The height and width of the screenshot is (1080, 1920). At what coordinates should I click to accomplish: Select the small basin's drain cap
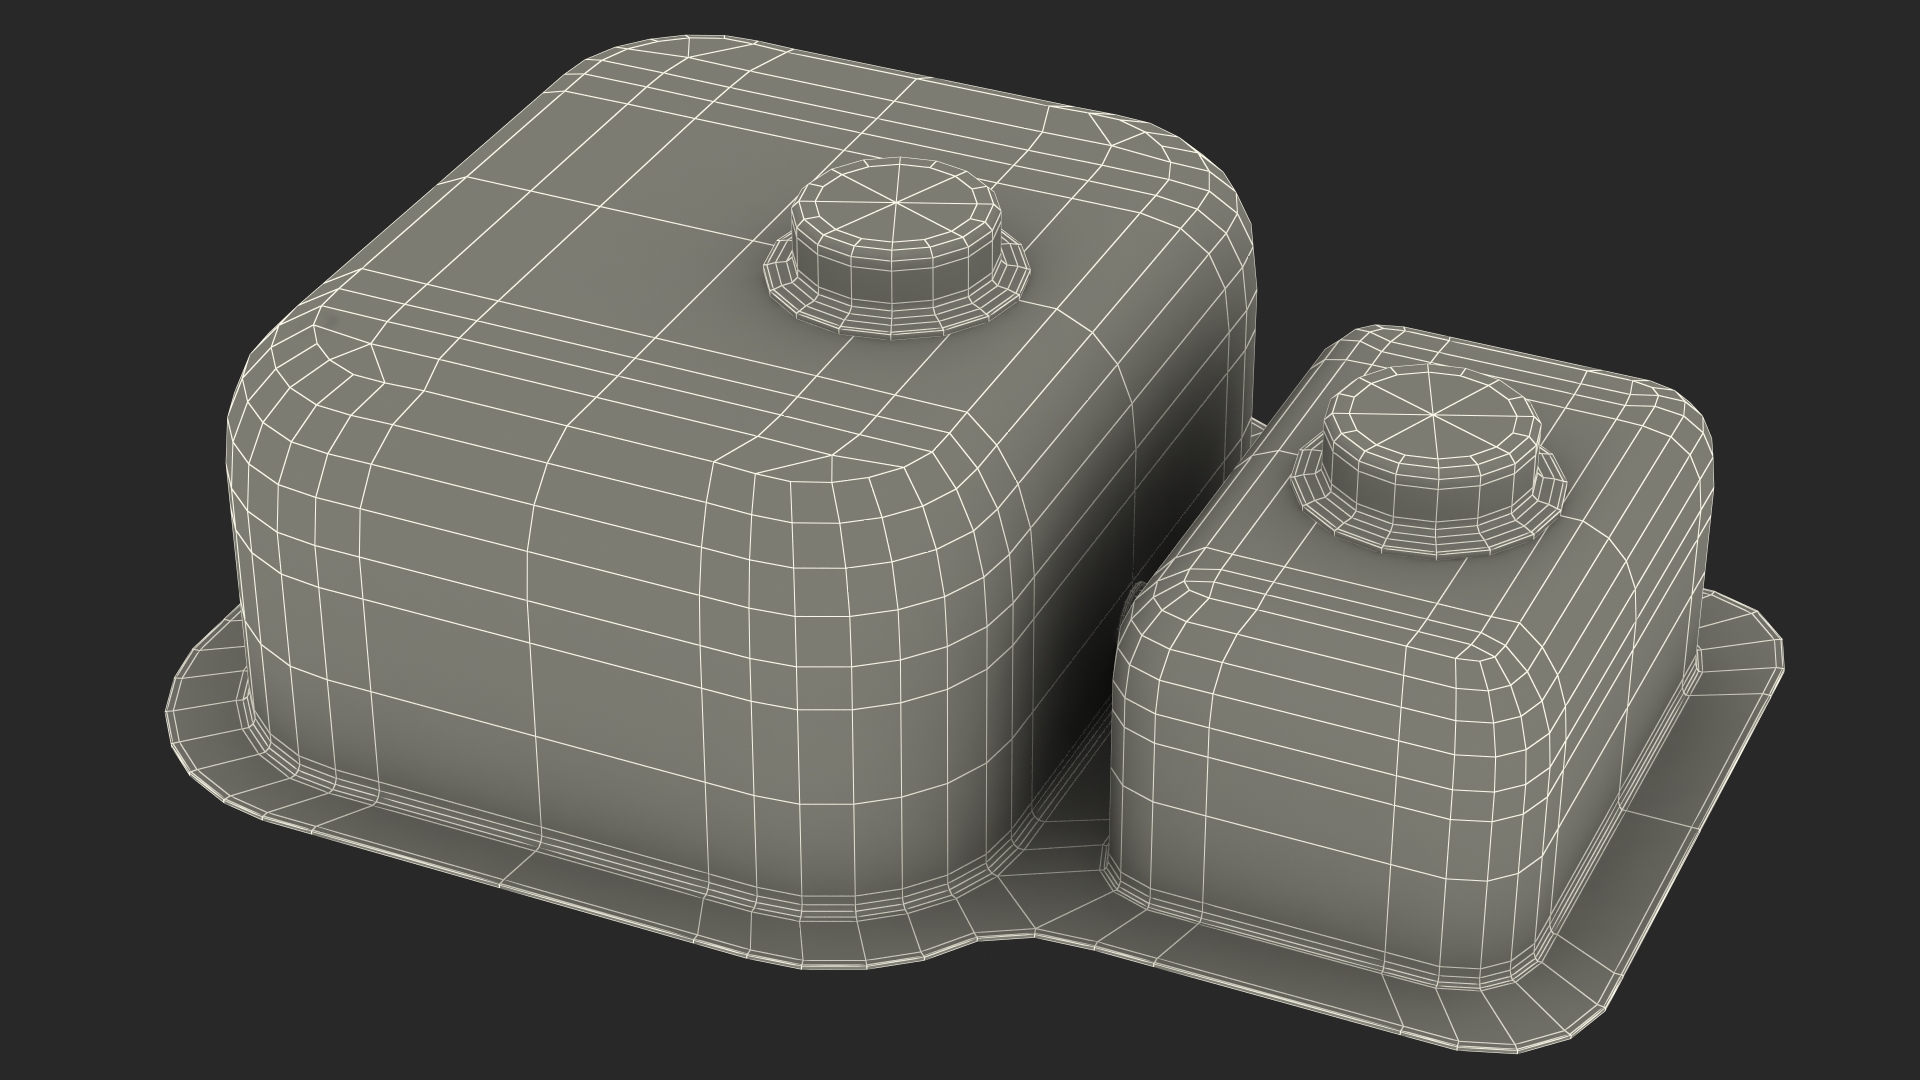(1429, 460)
